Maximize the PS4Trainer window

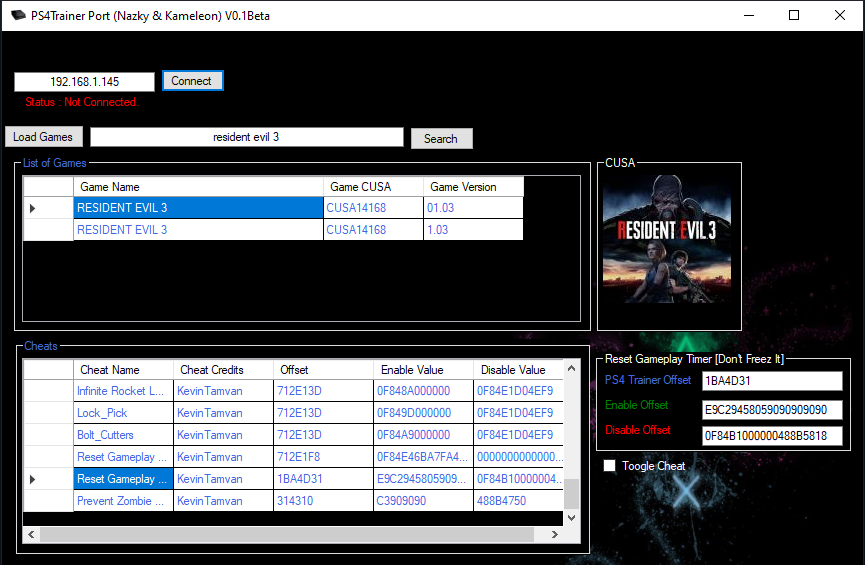[794, 15]
